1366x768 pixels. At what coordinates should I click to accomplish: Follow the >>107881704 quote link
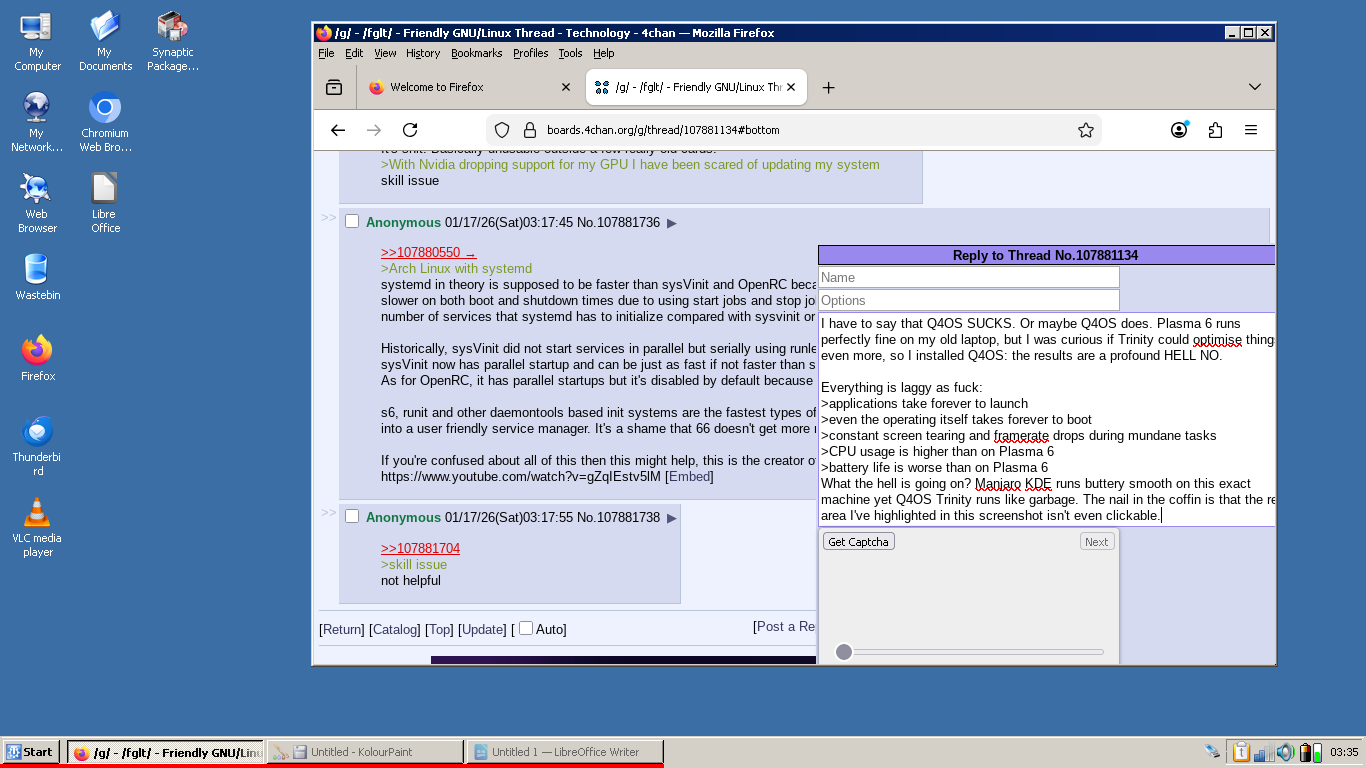coord(420,548)
